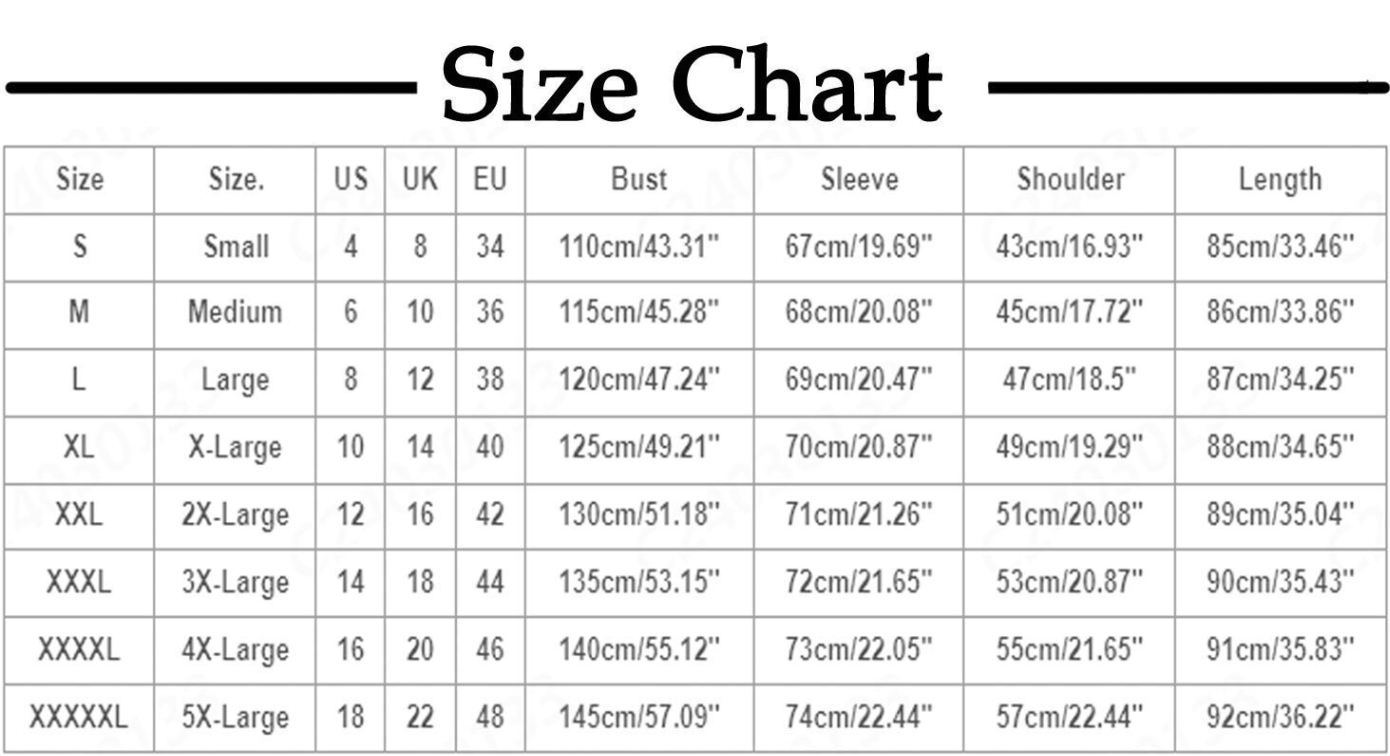This screenshot has height=756, width=1390.
Task: Click bust value 110cm/43.31"
Action: coord(639,246)
